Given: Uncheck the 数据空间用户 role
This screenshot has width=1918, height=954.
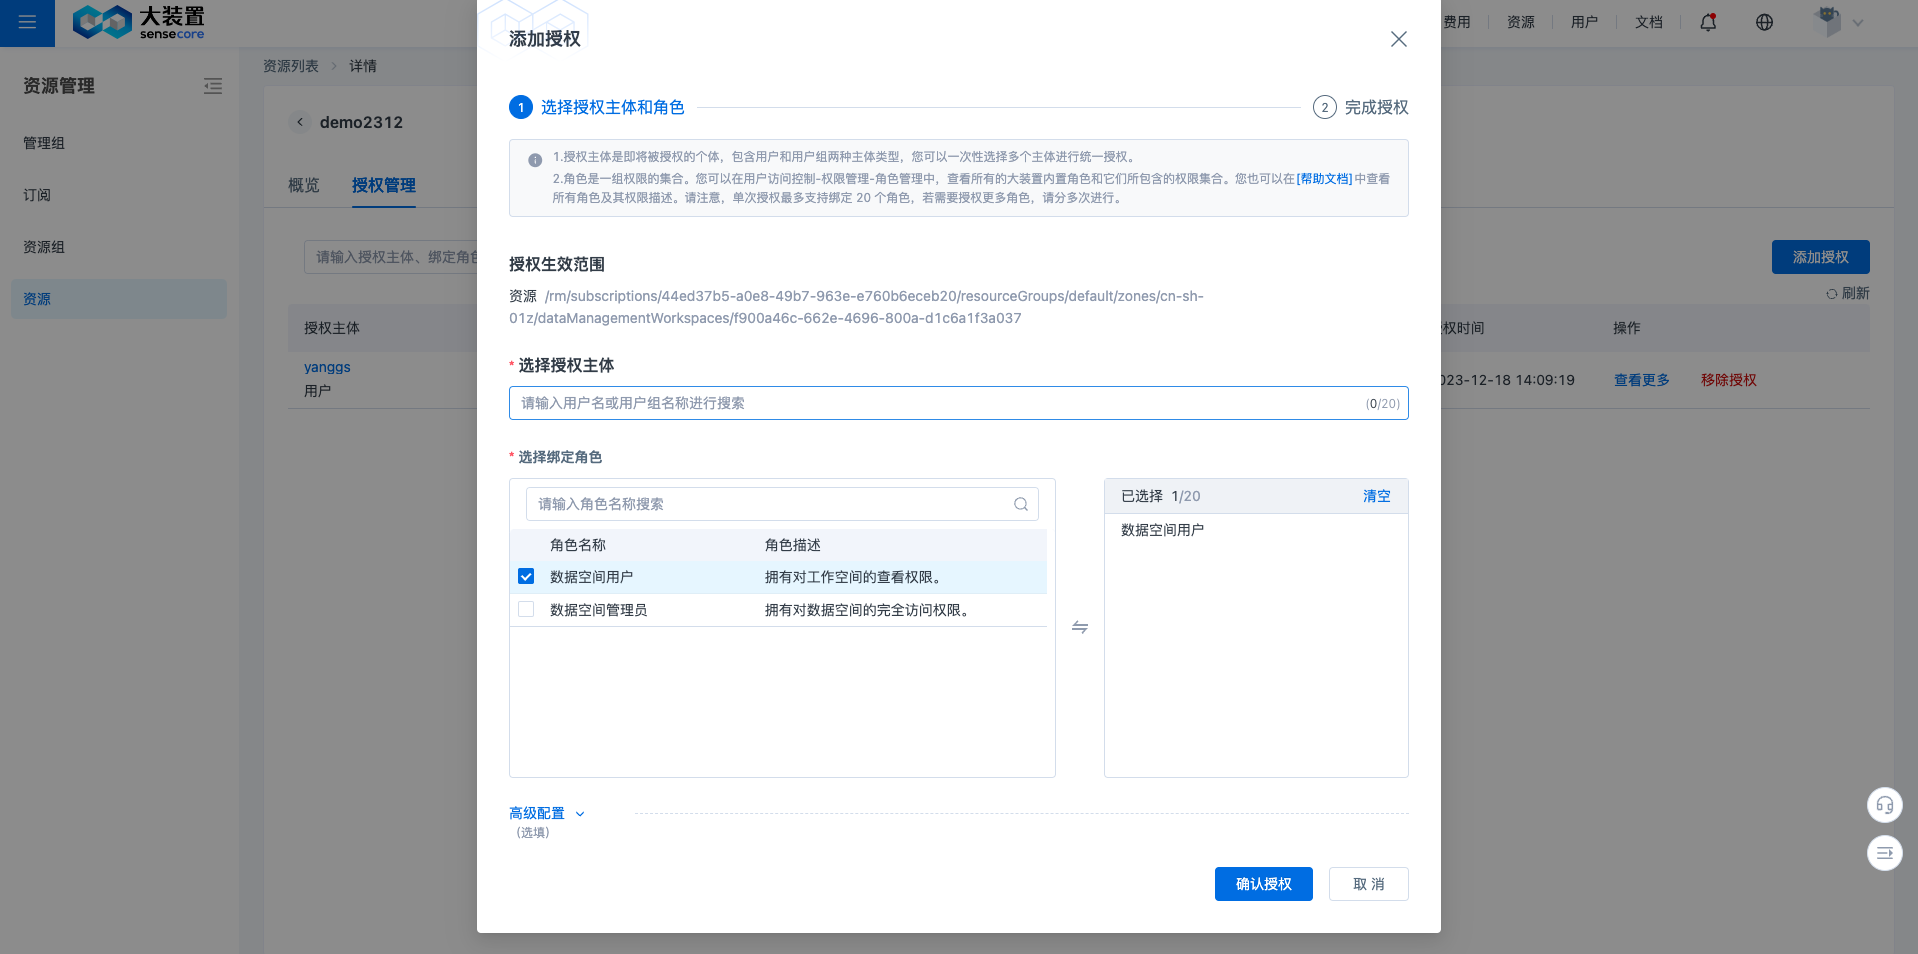Looking at the screenshot, I should click(526, 576).
